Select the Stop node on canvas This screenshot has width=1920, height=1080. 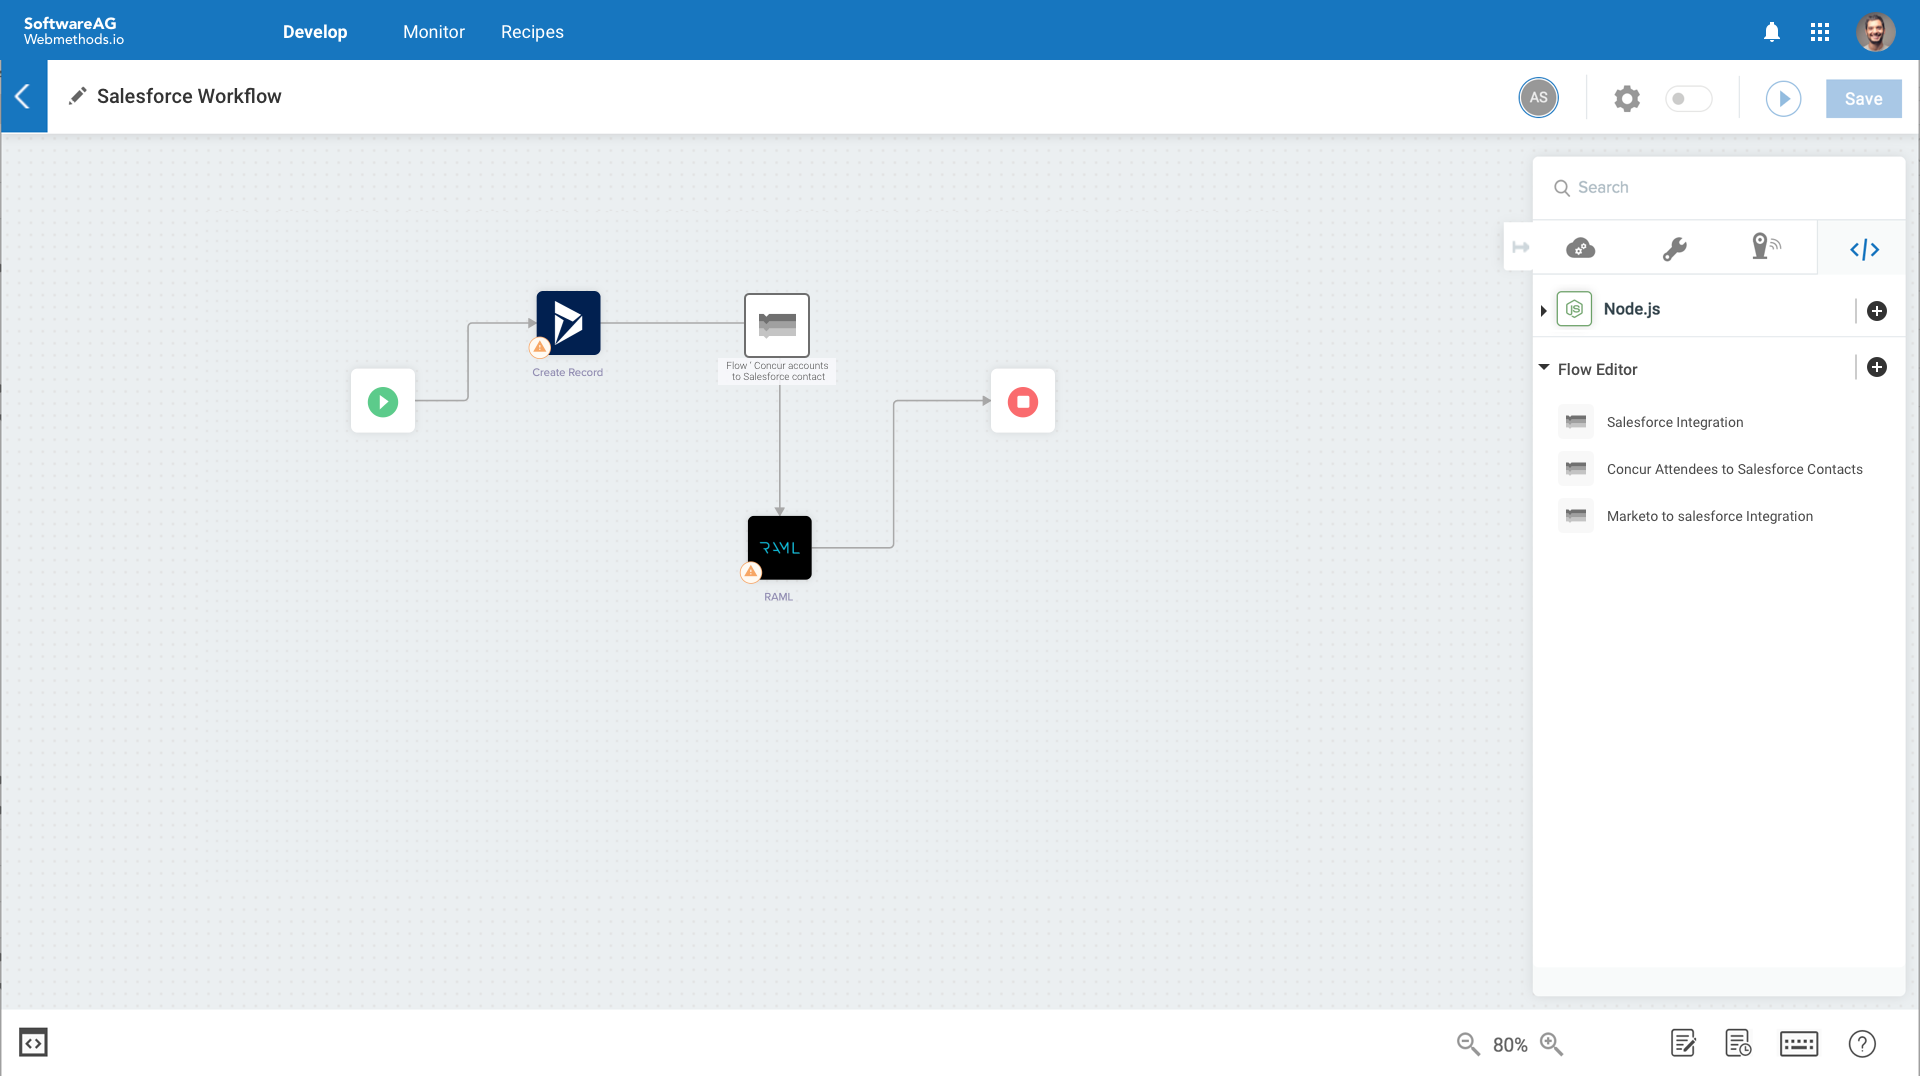coord(1022,401)
